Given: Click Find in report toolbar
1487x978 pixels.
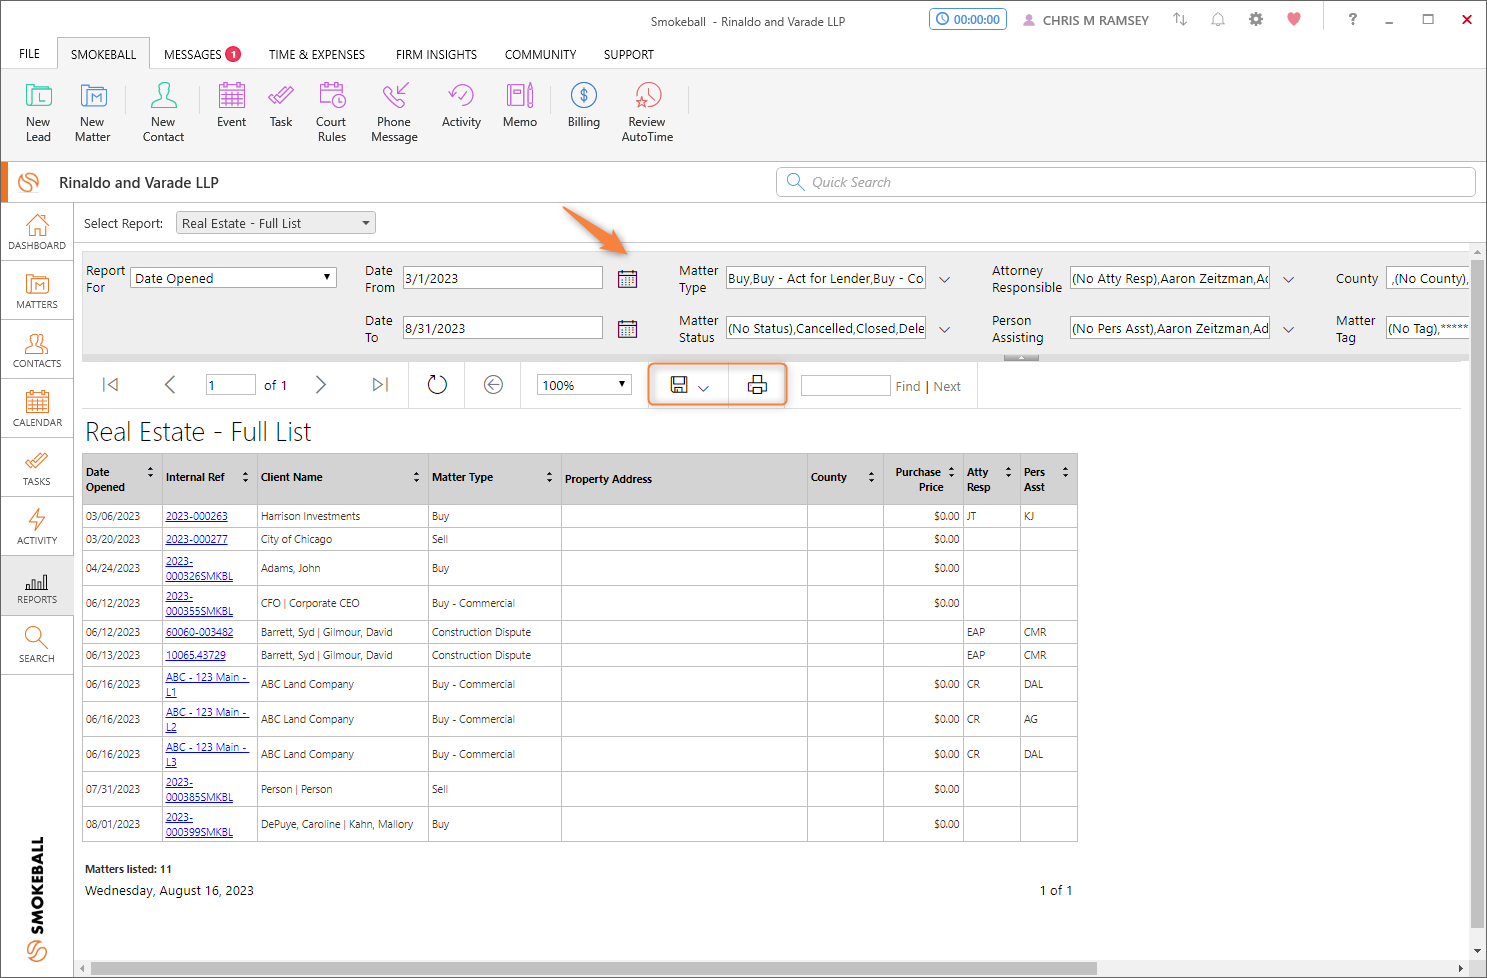Looking at the screenshot, I should coord(908,386).
